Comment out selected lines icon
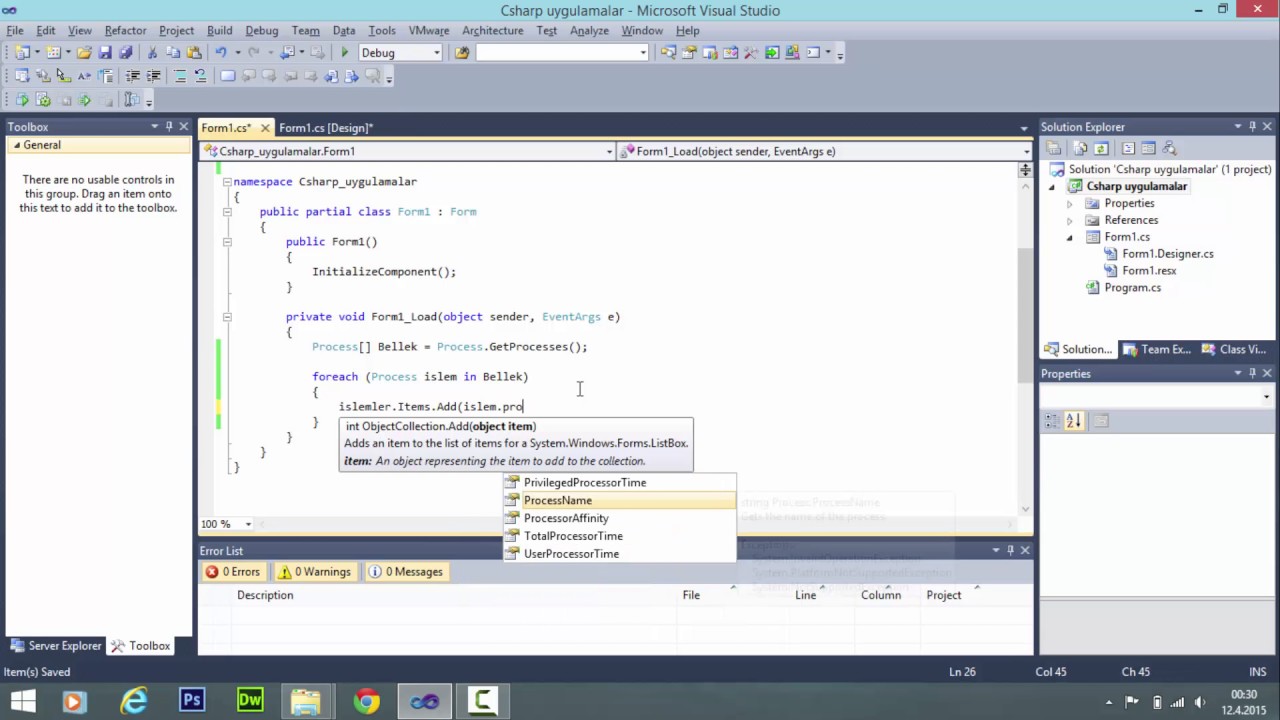The height and width of the screenshot is (720, 1280). [x=181, y=76]
